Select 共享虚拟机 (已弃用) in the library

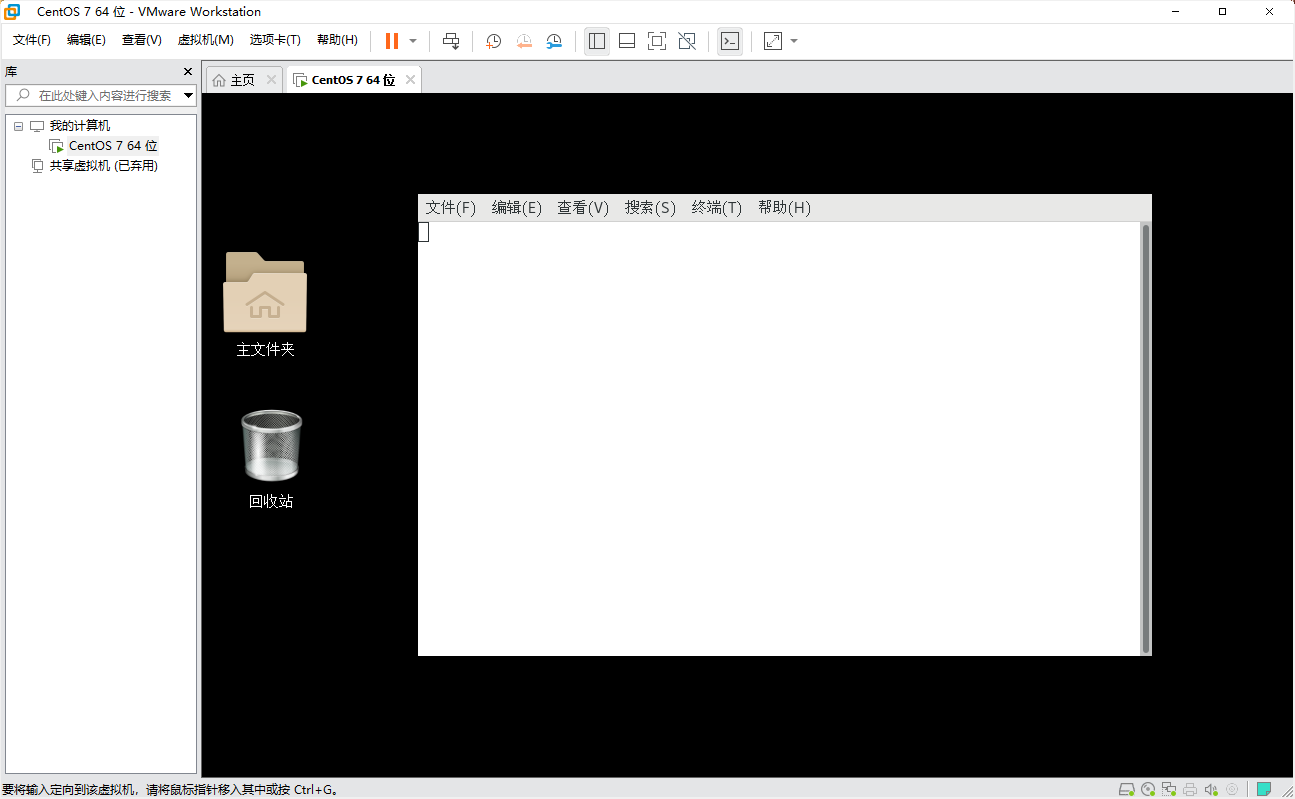104,166
